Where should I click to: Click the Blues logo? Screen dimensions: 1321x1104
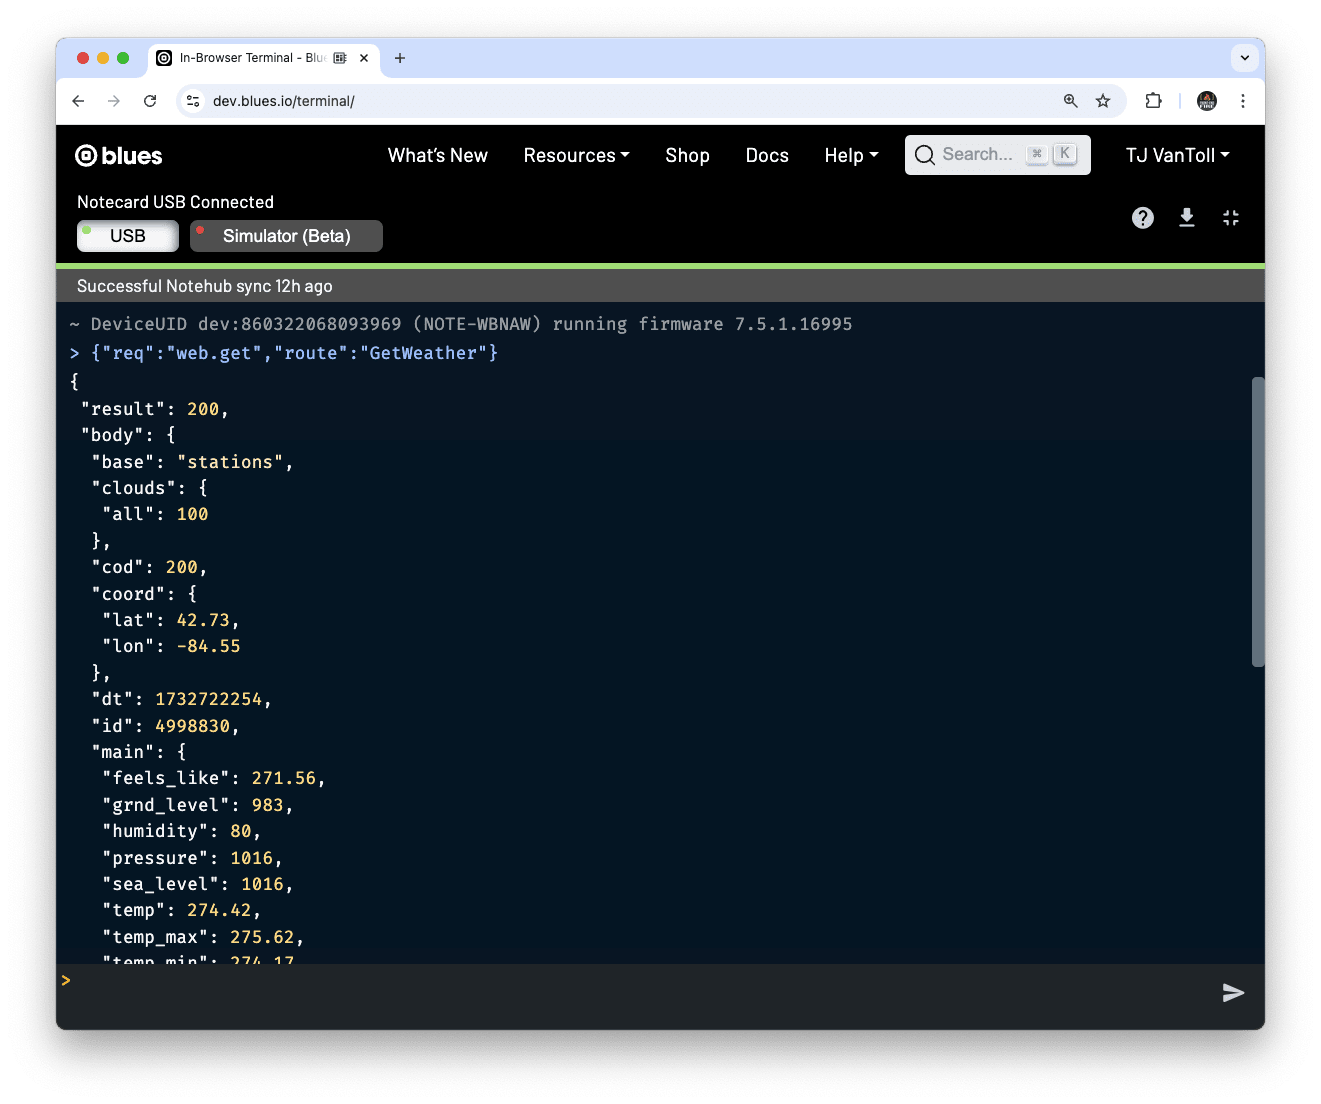pyautogui.click(x=119, y=156)
